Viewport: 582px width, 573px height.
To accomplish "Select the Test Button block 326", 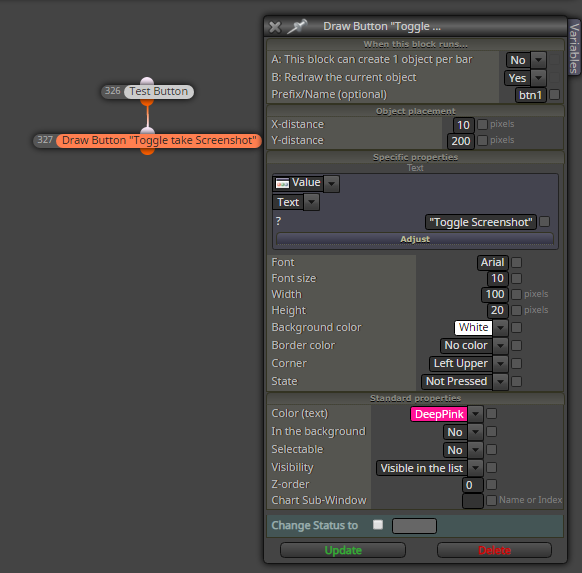I will (159, 91).
